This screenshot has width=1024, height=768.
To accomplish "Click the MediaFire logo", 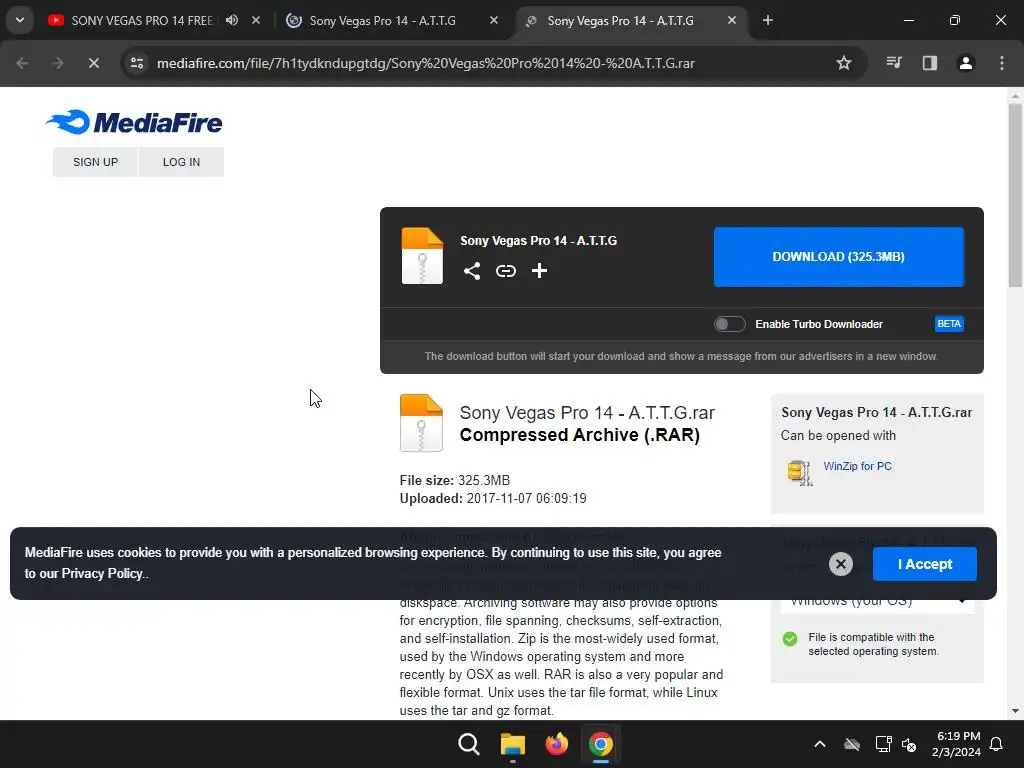I will (134, 122).
